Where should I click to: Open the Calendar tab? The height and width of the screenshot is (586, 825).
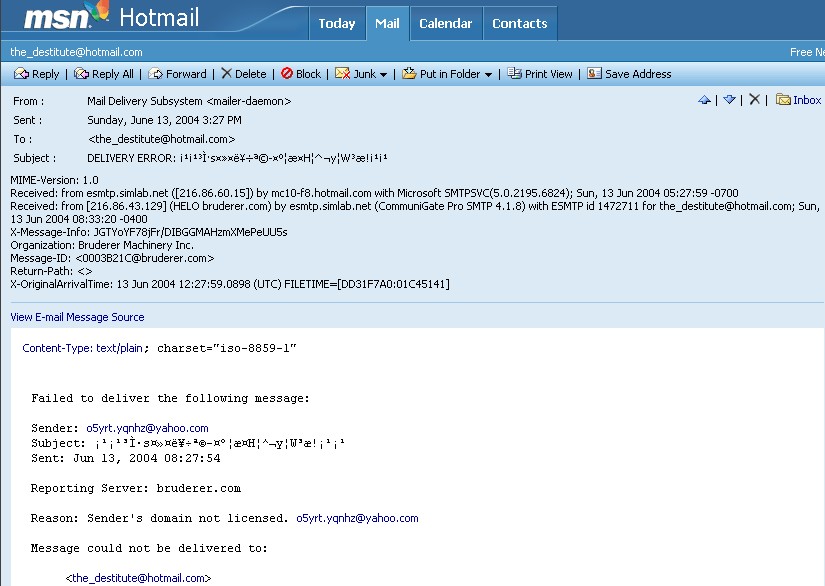[445, 23]
